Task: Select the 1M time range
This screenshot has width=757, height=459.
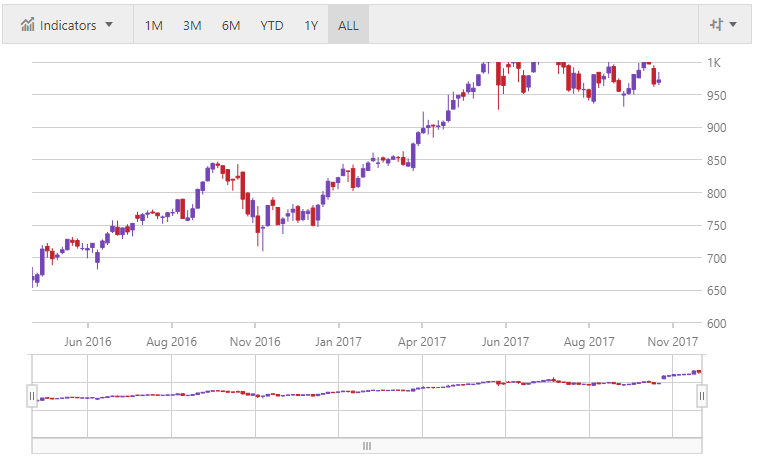Action: [153, 25]
